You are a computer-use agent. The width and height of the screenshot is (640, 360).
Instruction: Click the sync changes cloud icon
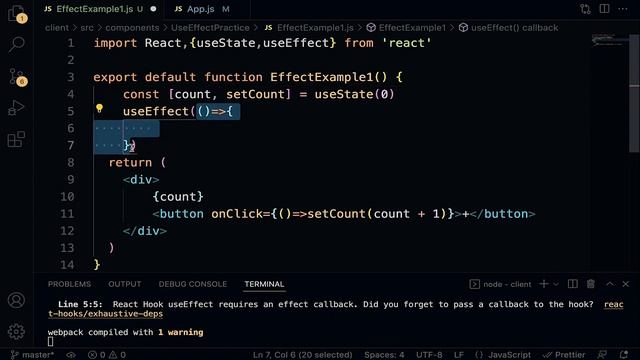click(x=71, y=355)
